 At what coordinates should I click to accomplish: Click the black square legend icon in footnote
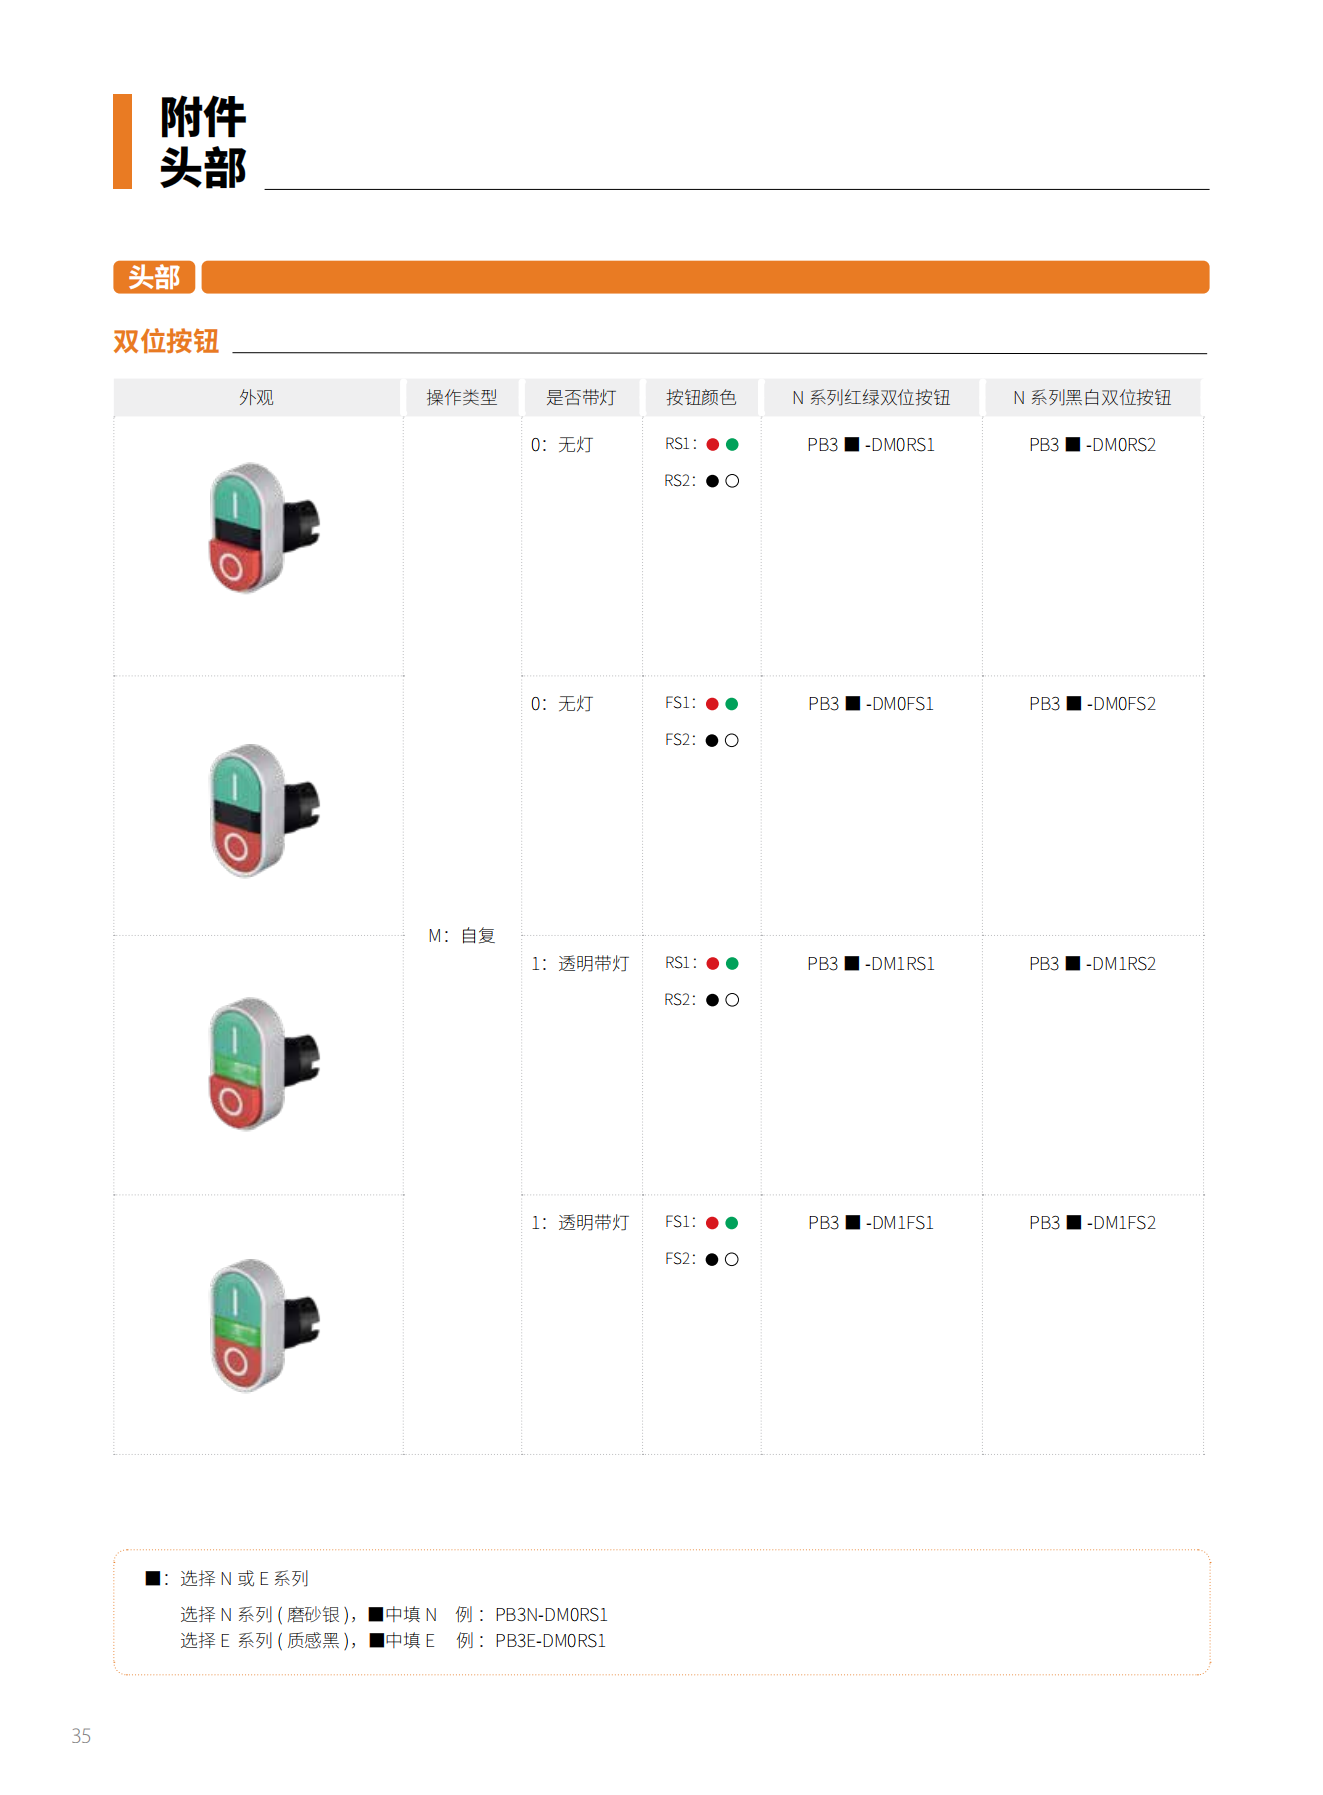[x=152, y=1578]
